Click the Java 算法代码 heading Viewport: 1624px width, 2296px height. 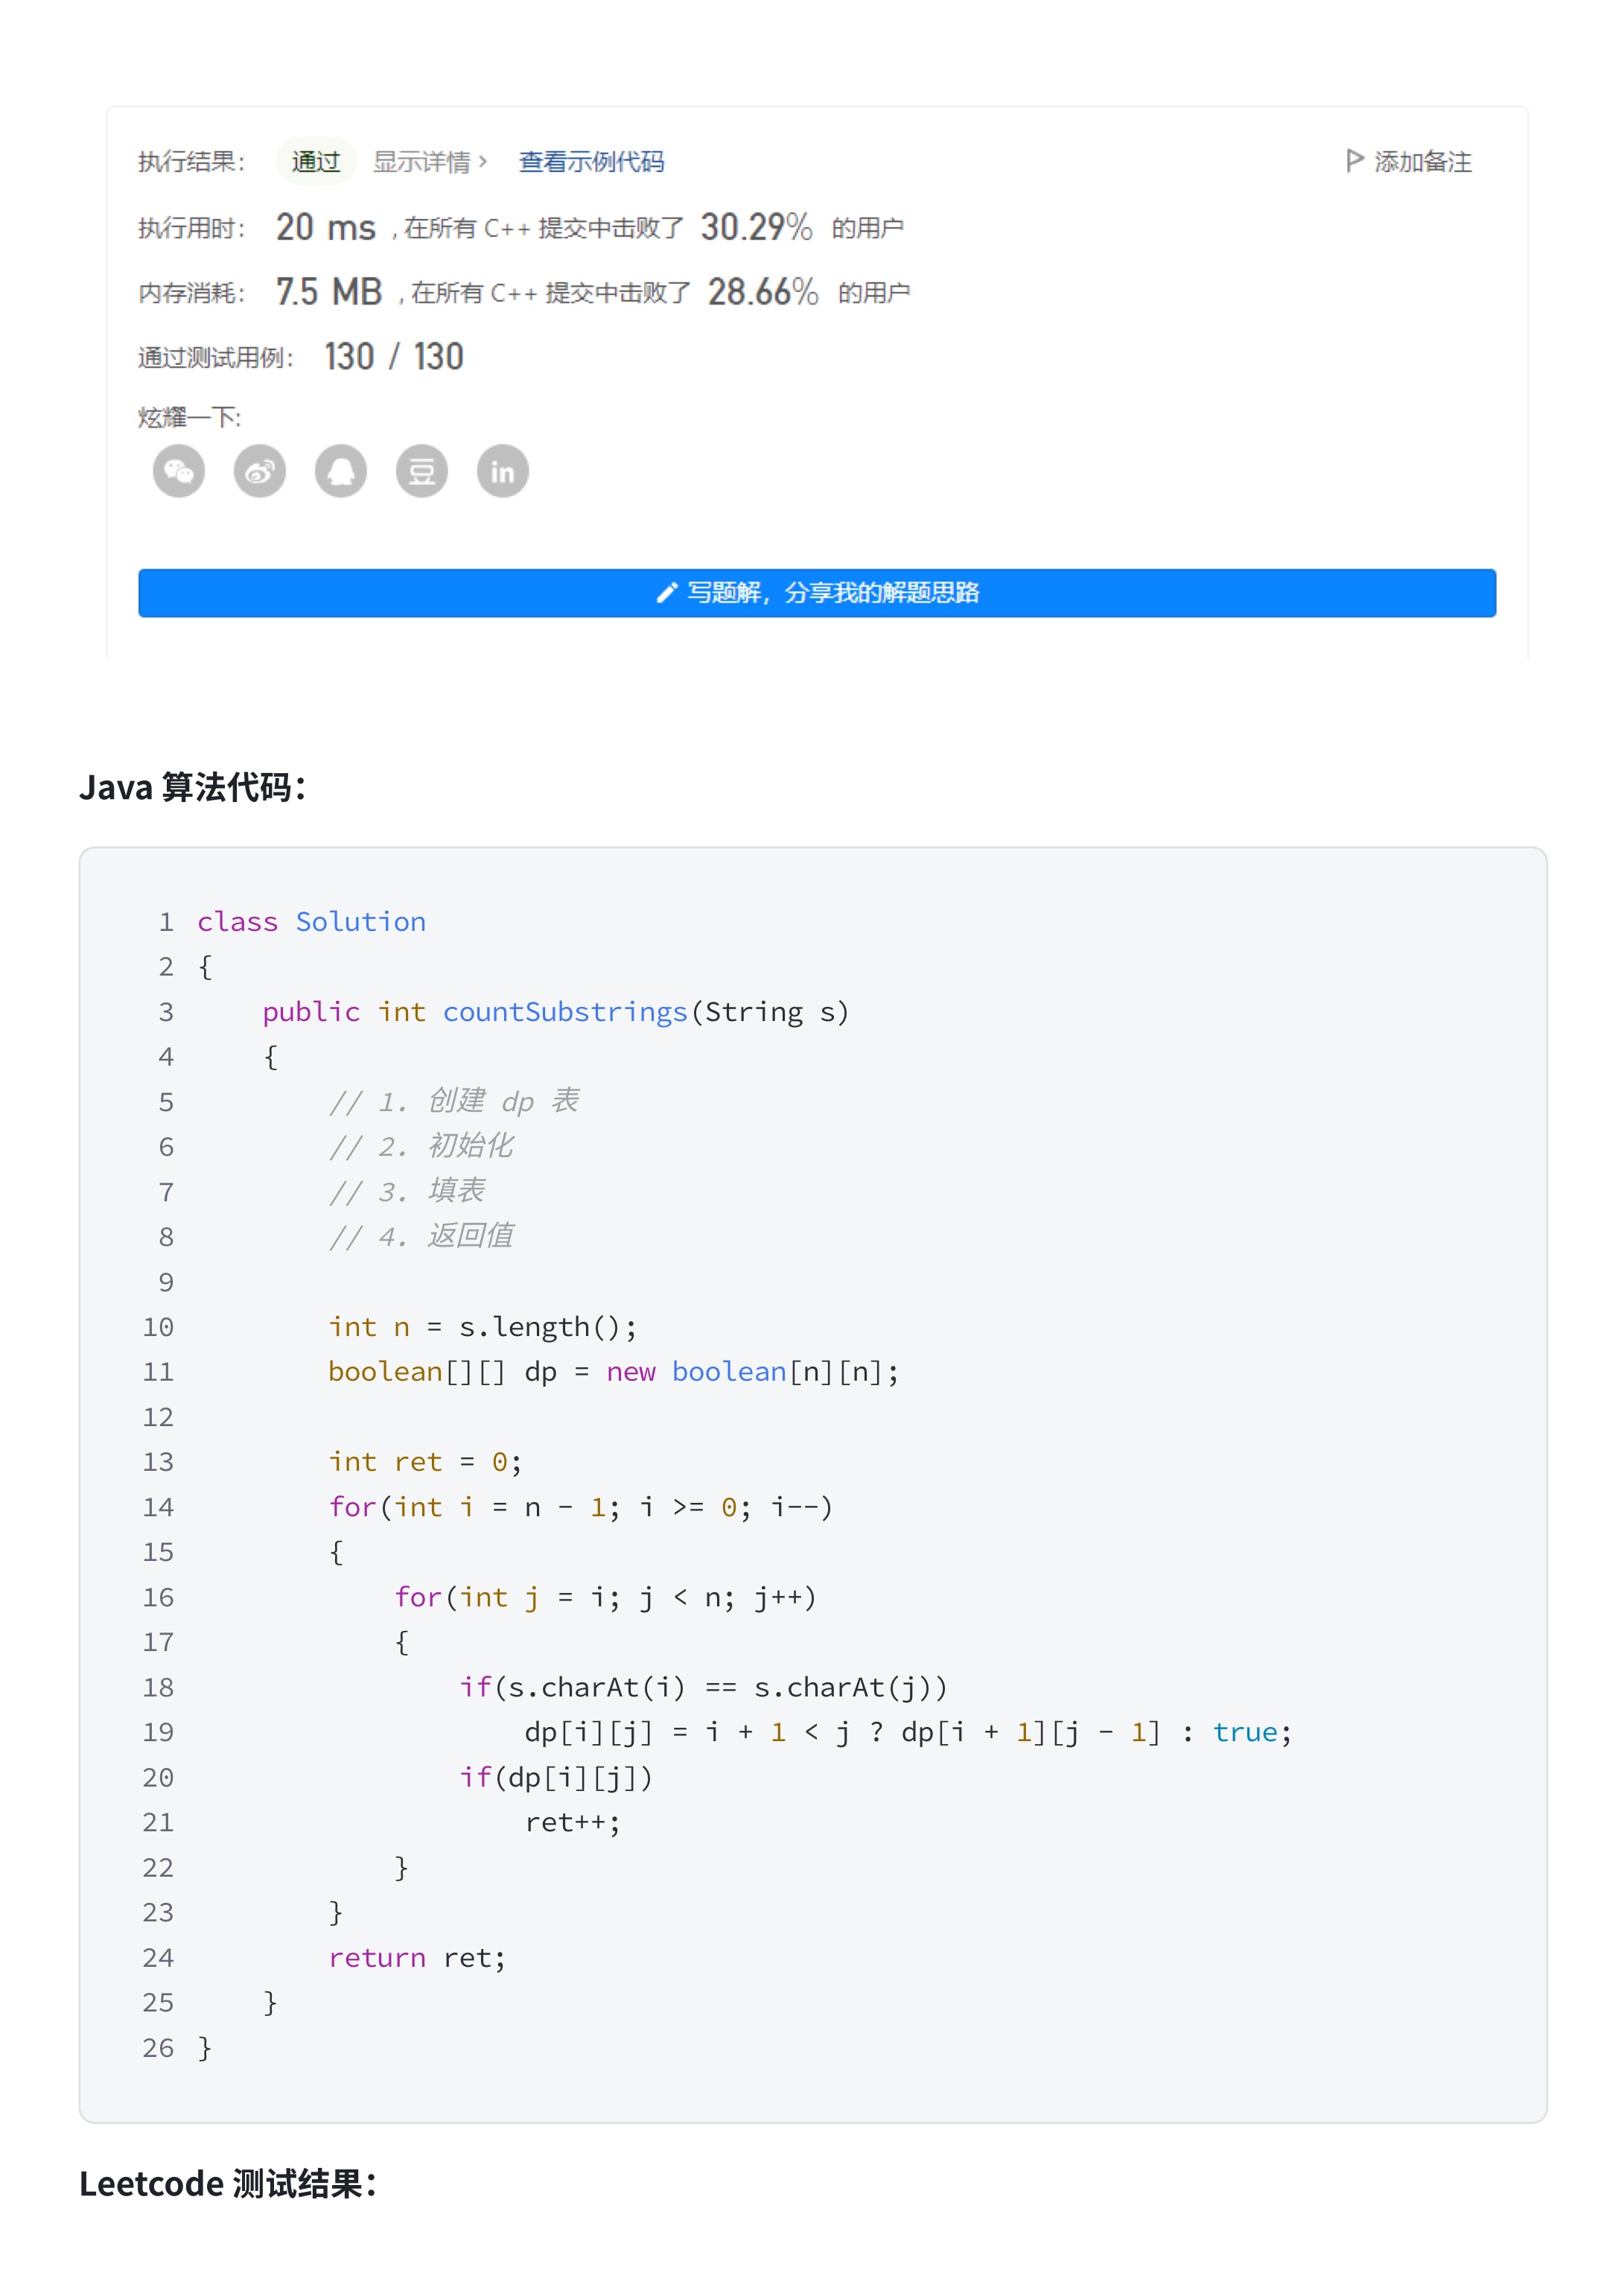[x=192, y=787]
